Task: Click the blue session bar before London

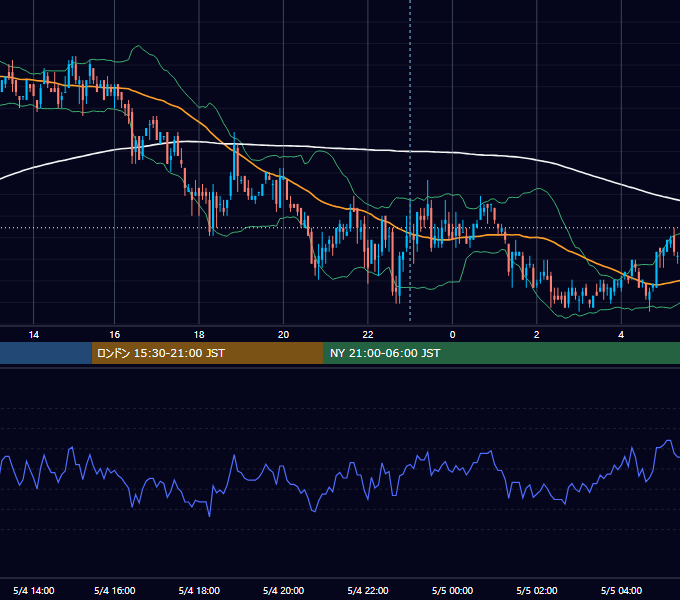Action: pyautogui.click(x=46, y=353)
